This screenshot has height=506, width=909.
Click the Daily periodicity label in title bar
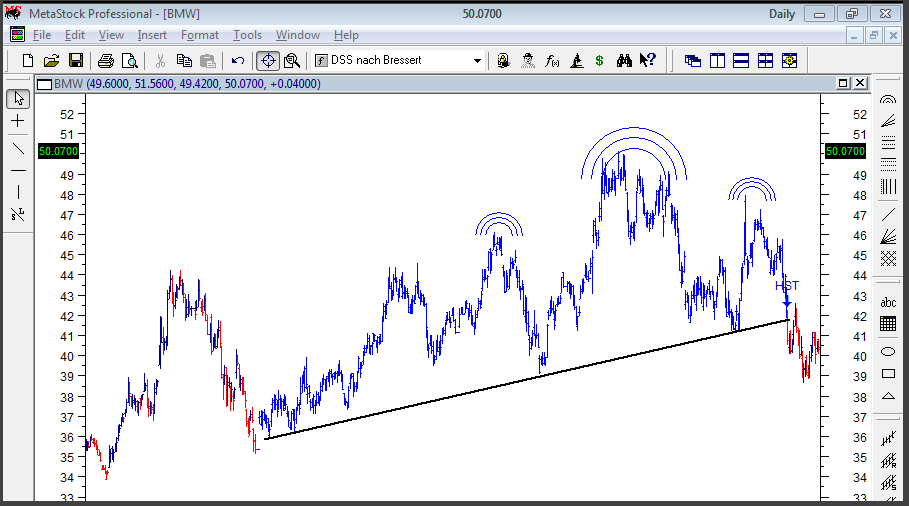pyautogui.click(x=781, y=14)
